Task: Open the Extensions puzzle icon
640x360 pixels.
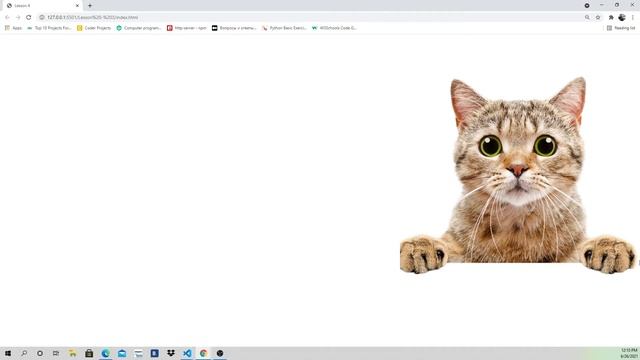Action: point(611,17)
